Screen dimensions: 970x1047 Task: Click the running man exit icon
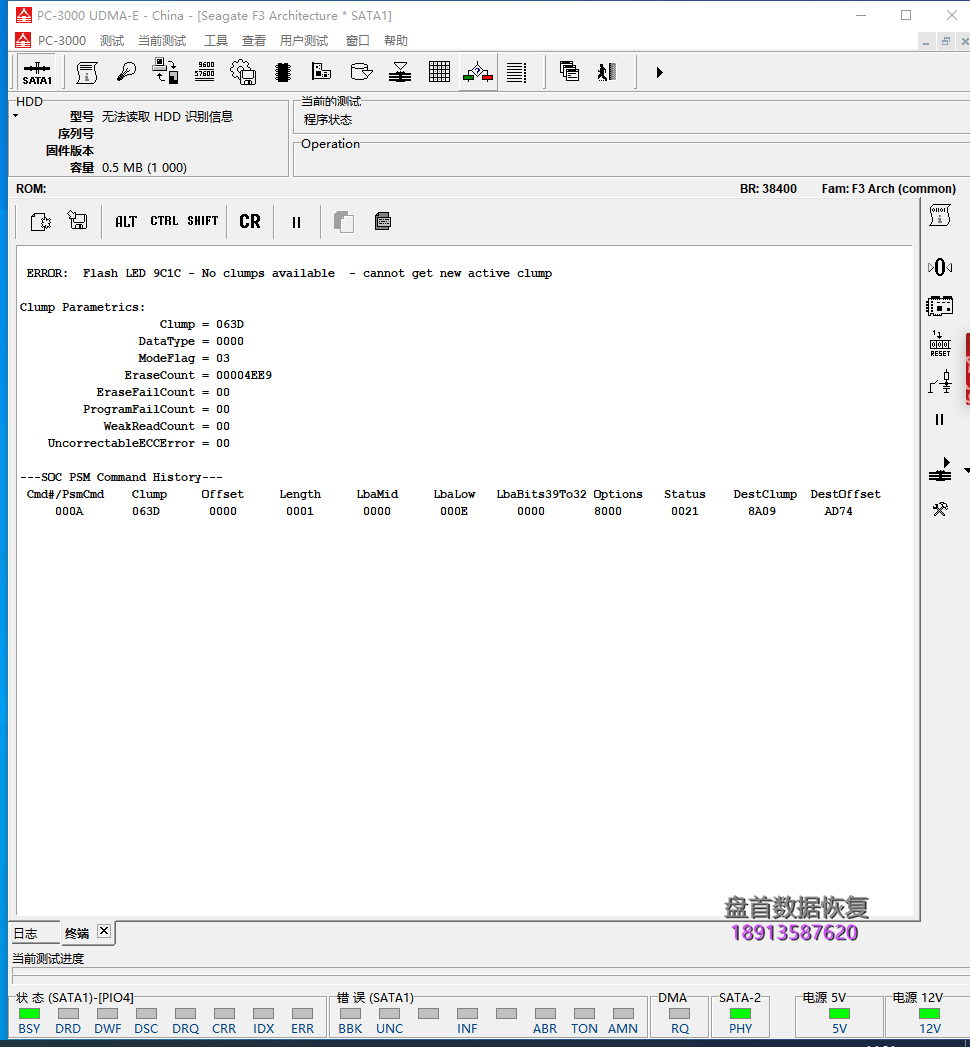coord(607,72)
